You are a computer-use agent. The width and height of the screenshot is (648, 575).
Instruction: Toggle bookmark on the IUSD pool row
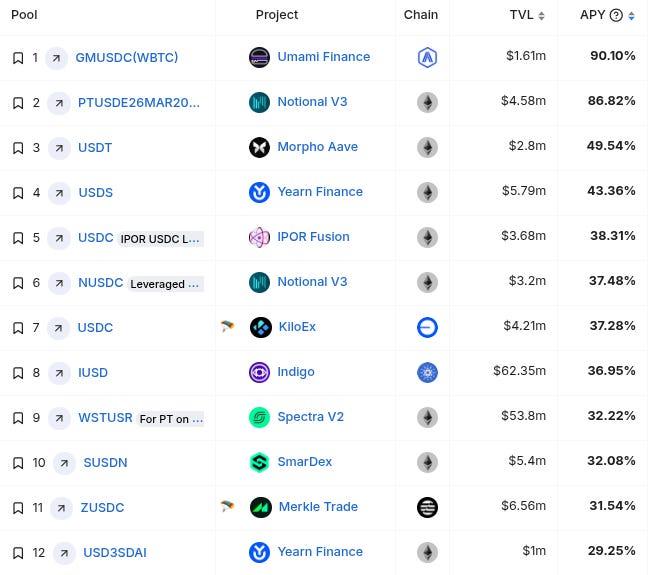[x=18, y=373]
